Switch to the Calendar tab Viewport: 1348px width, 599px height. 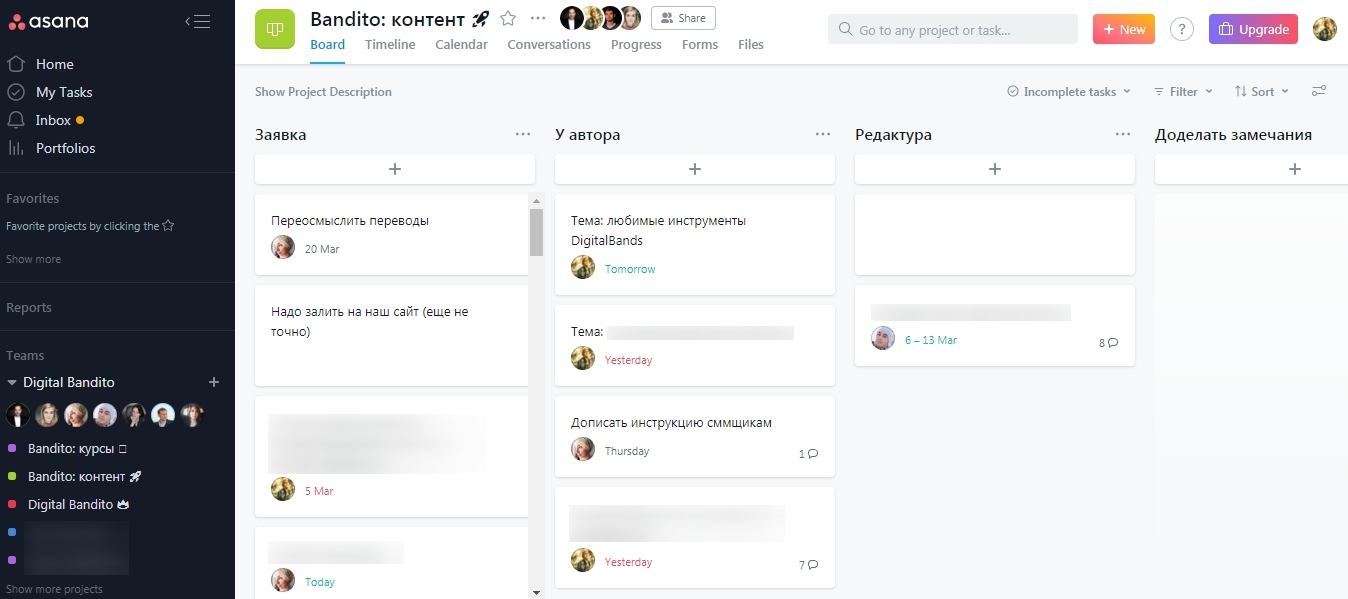(x=461, y=44)
